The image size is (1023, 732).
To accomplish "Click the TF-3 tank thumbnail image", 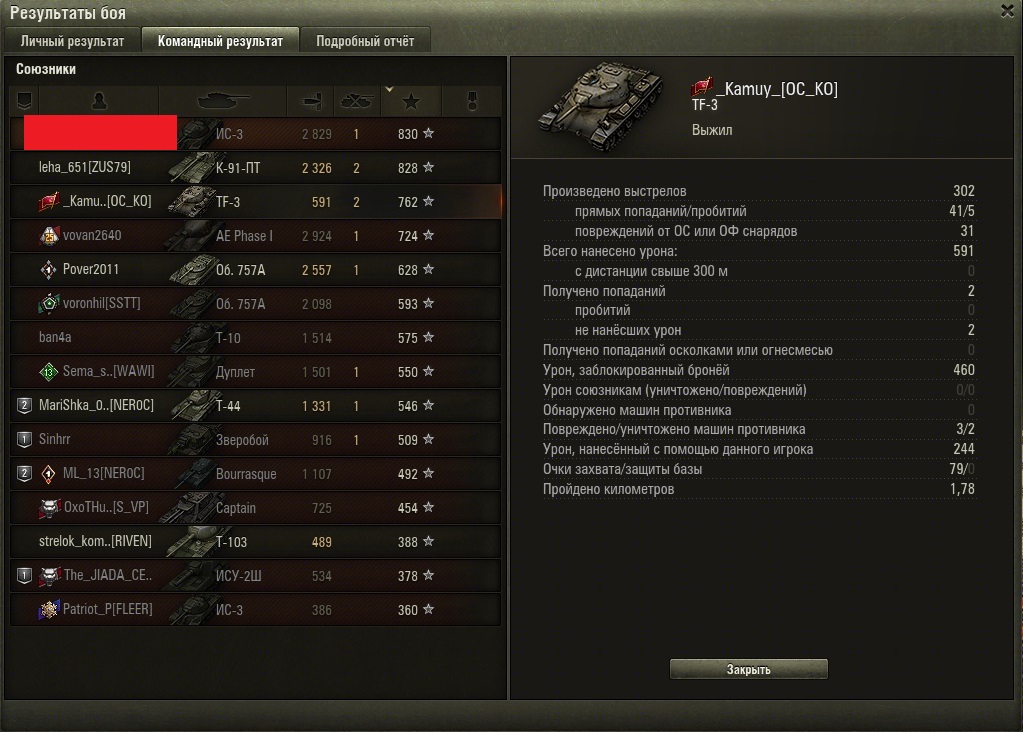I will click(x=602, y=104).
